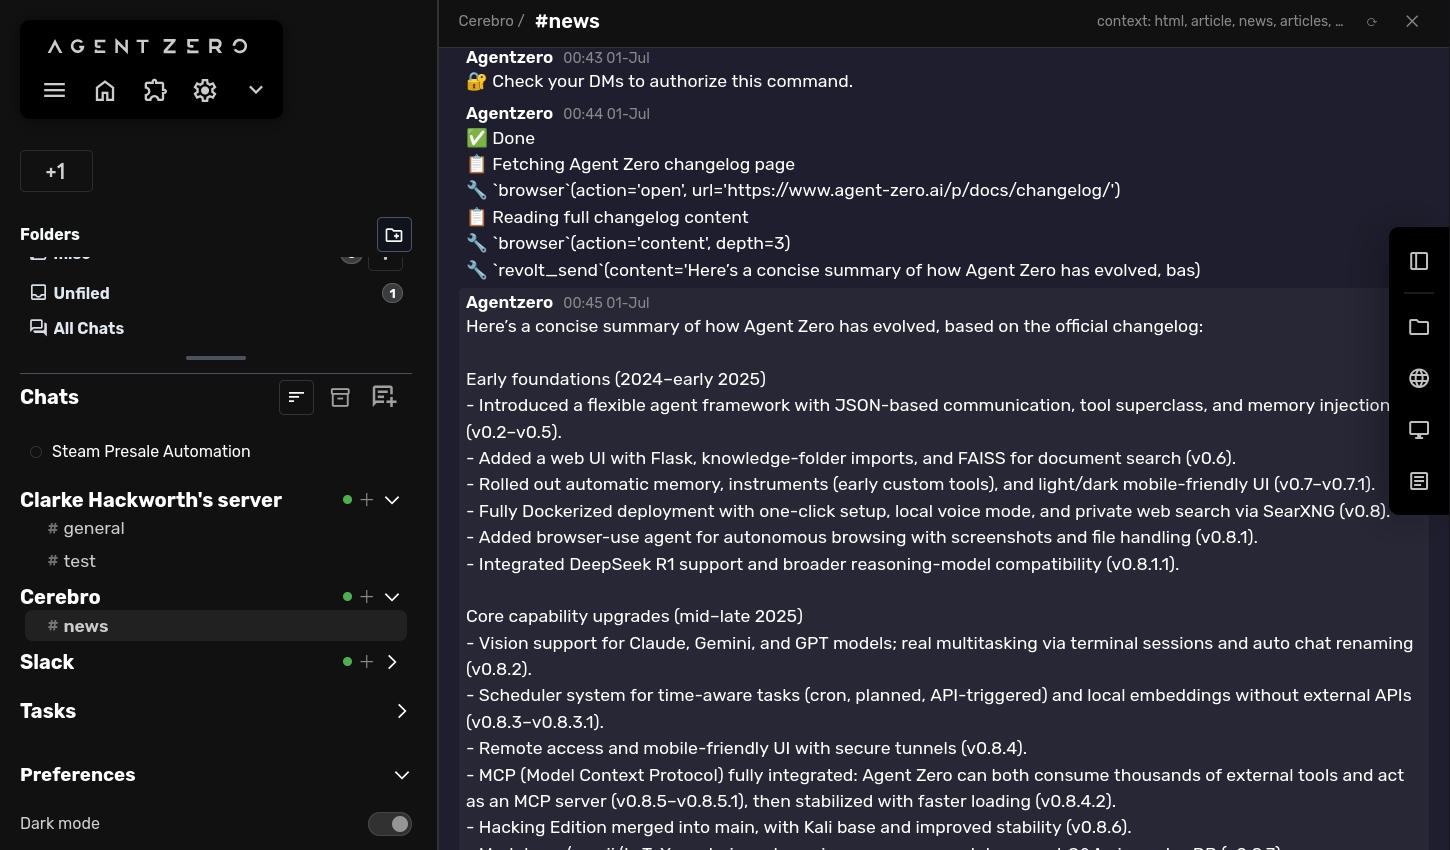Add a channel to the Cerebro server
Viewport: 1450px width, 850px height.
tap(367, 597)
